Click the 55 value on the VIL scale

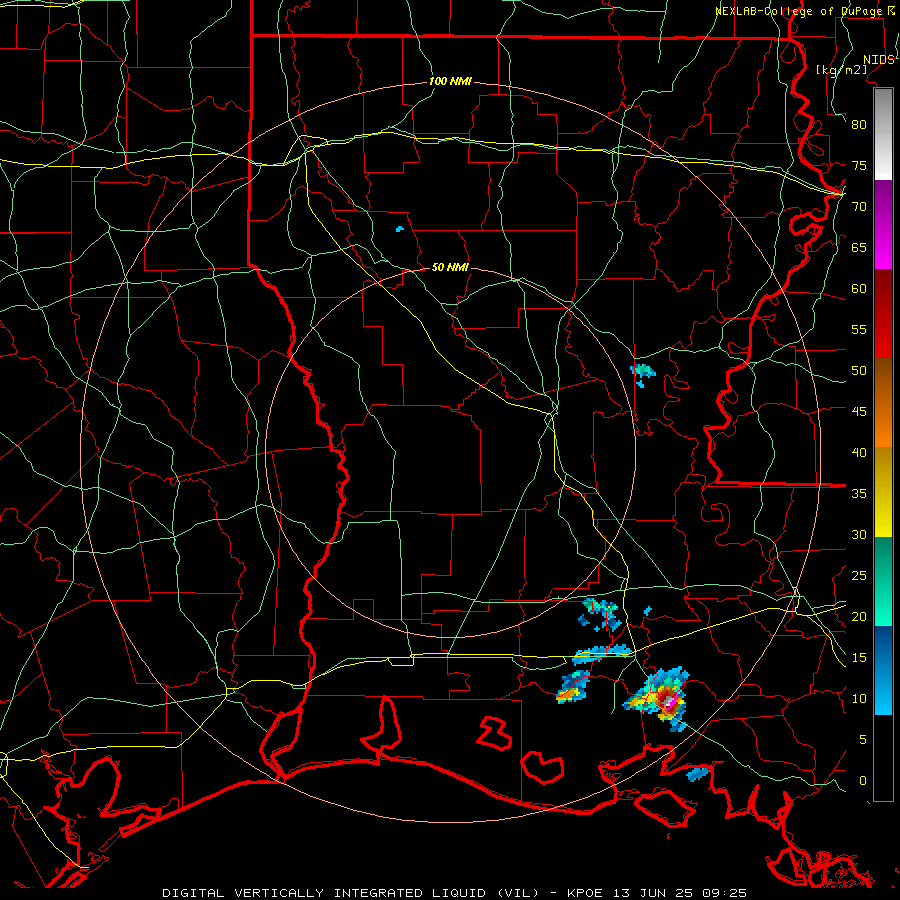[859, 329]
